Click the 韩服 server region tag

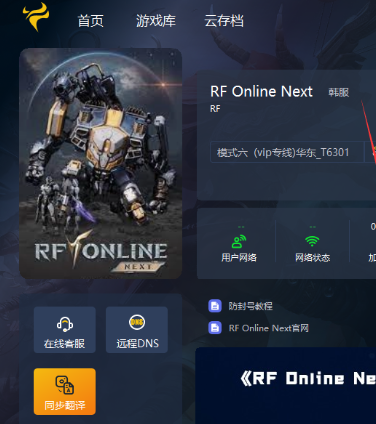[x=339, y=92]
